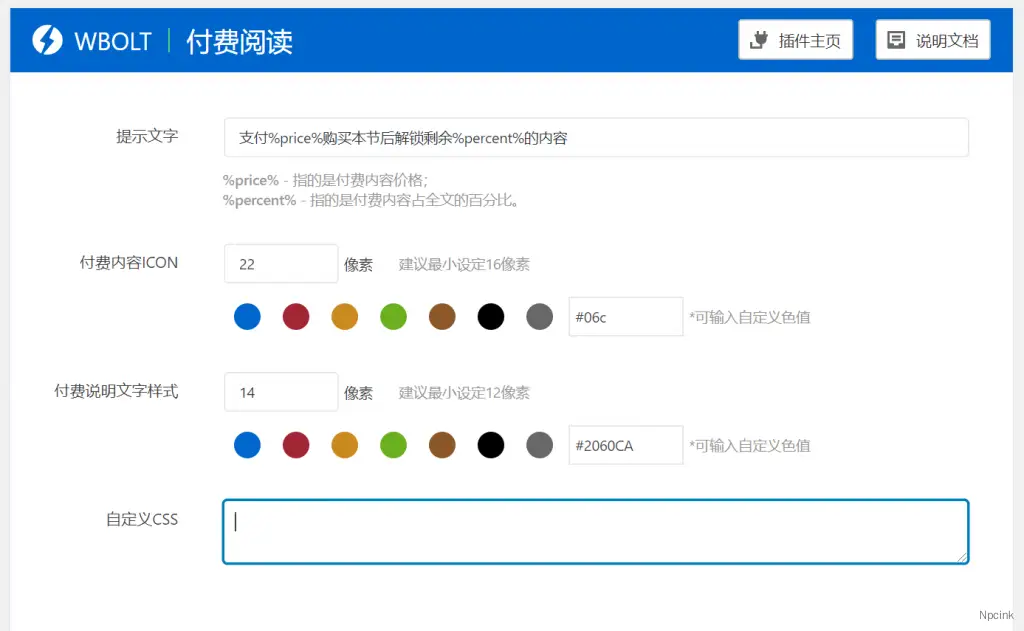This screenshot has height=631, width=1024.
Task: Click the text size field showing 14
Action: 280,391
